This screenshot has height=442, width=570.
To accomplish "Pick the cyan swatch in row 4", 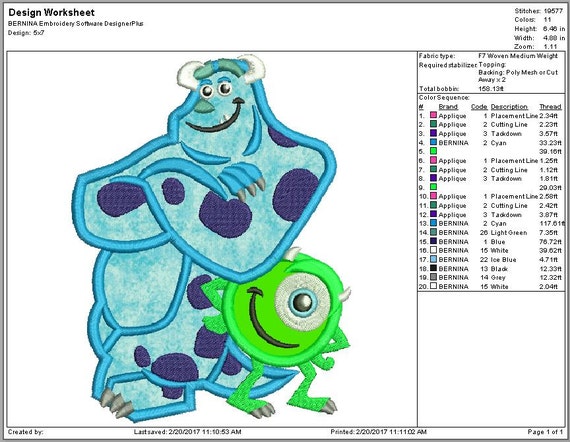I will [433, 142].
